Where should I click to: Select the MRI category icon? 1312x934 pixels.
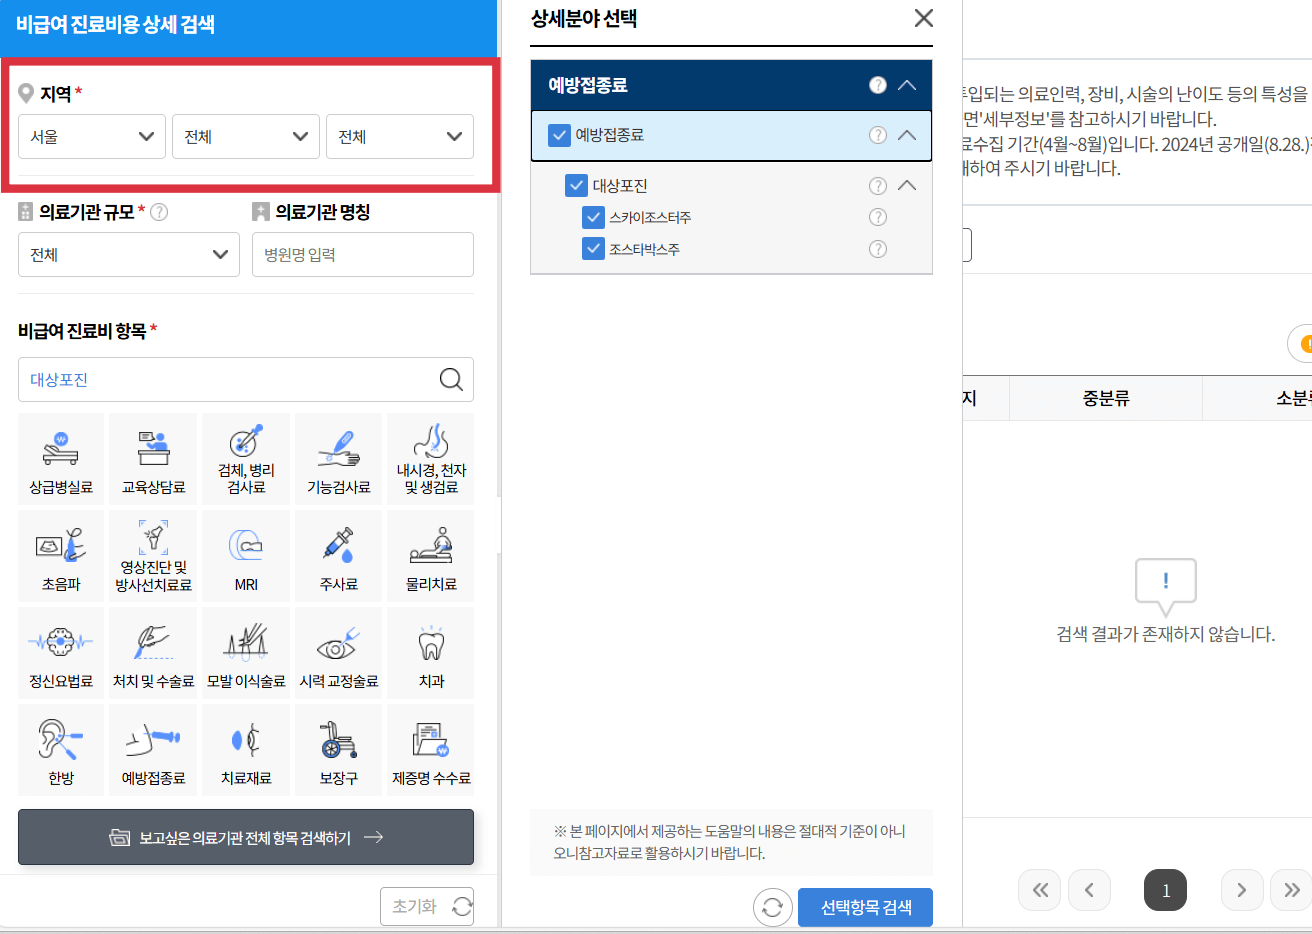pyautogui.click(x=245, y=556)
